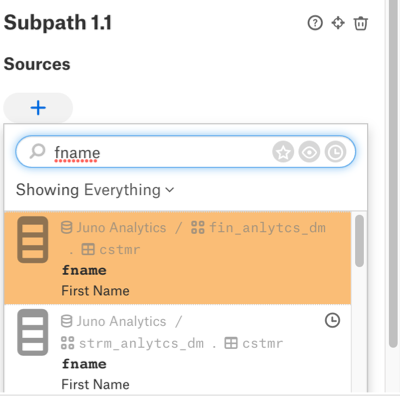Click the highlighted column icon
Viewport: 400px width, 398px height.
coord(33,240)
